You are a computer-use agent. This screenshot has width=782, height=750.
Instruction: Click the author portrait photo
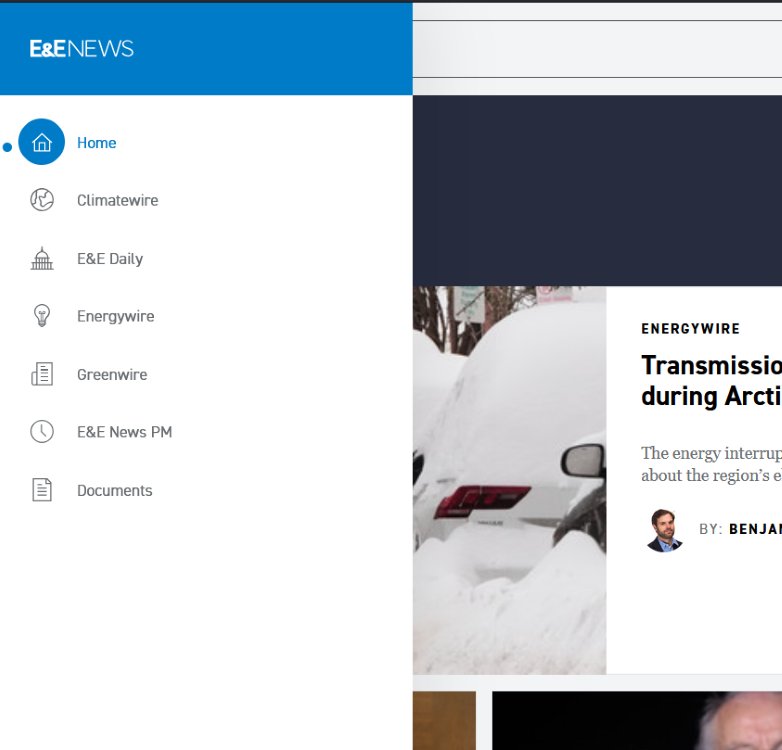(x=664, y=530)
